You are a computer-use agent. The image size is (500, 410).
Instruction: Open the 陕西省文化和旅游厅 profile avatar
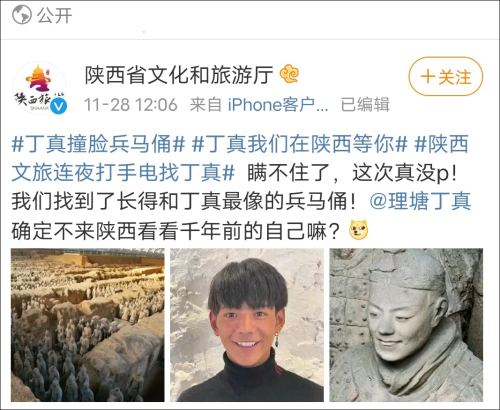(39, 88)
